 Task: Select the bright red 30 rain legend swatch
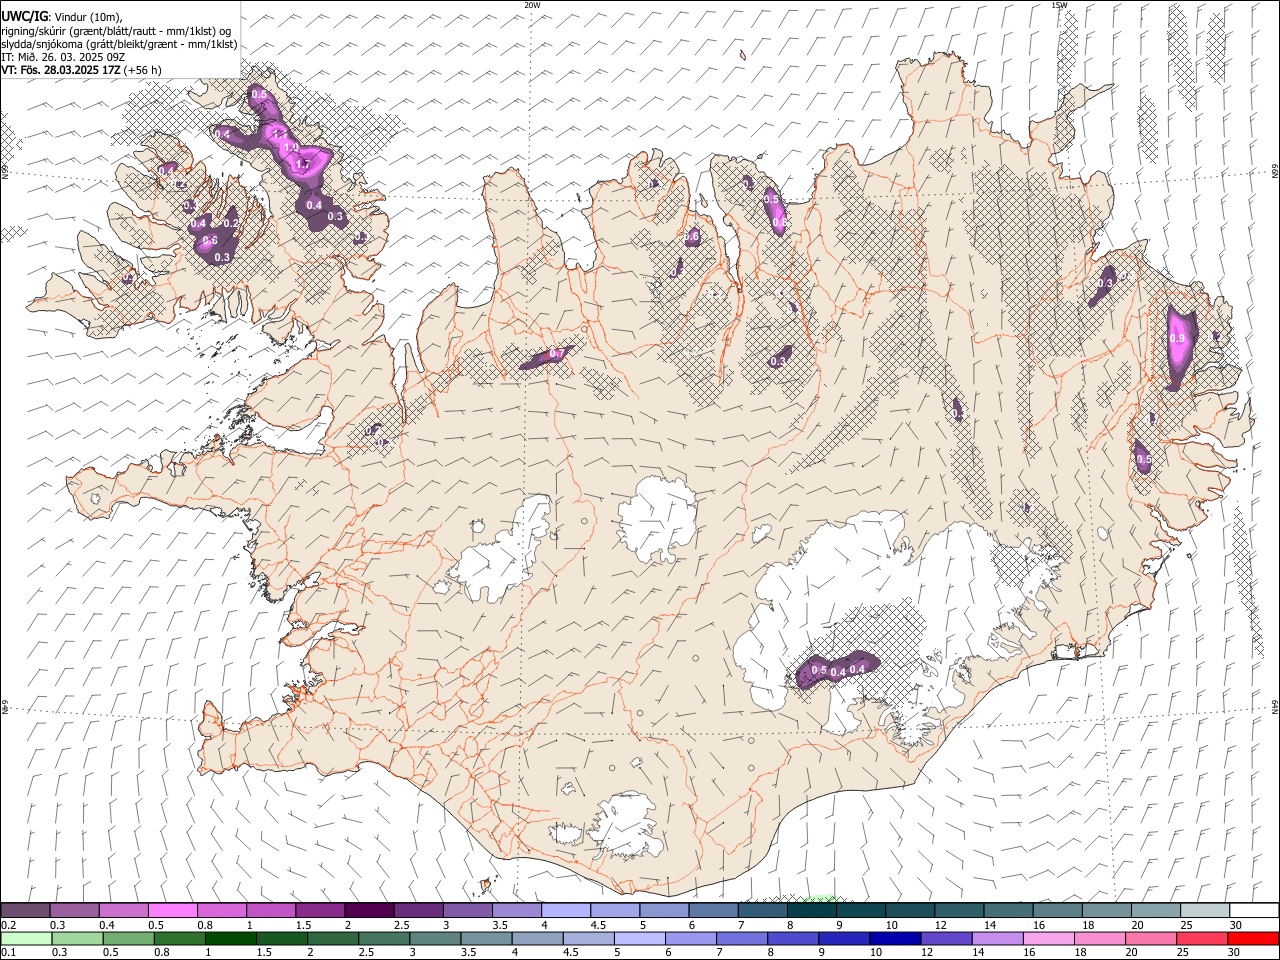pyautogui.click(x=1253, y=938)
